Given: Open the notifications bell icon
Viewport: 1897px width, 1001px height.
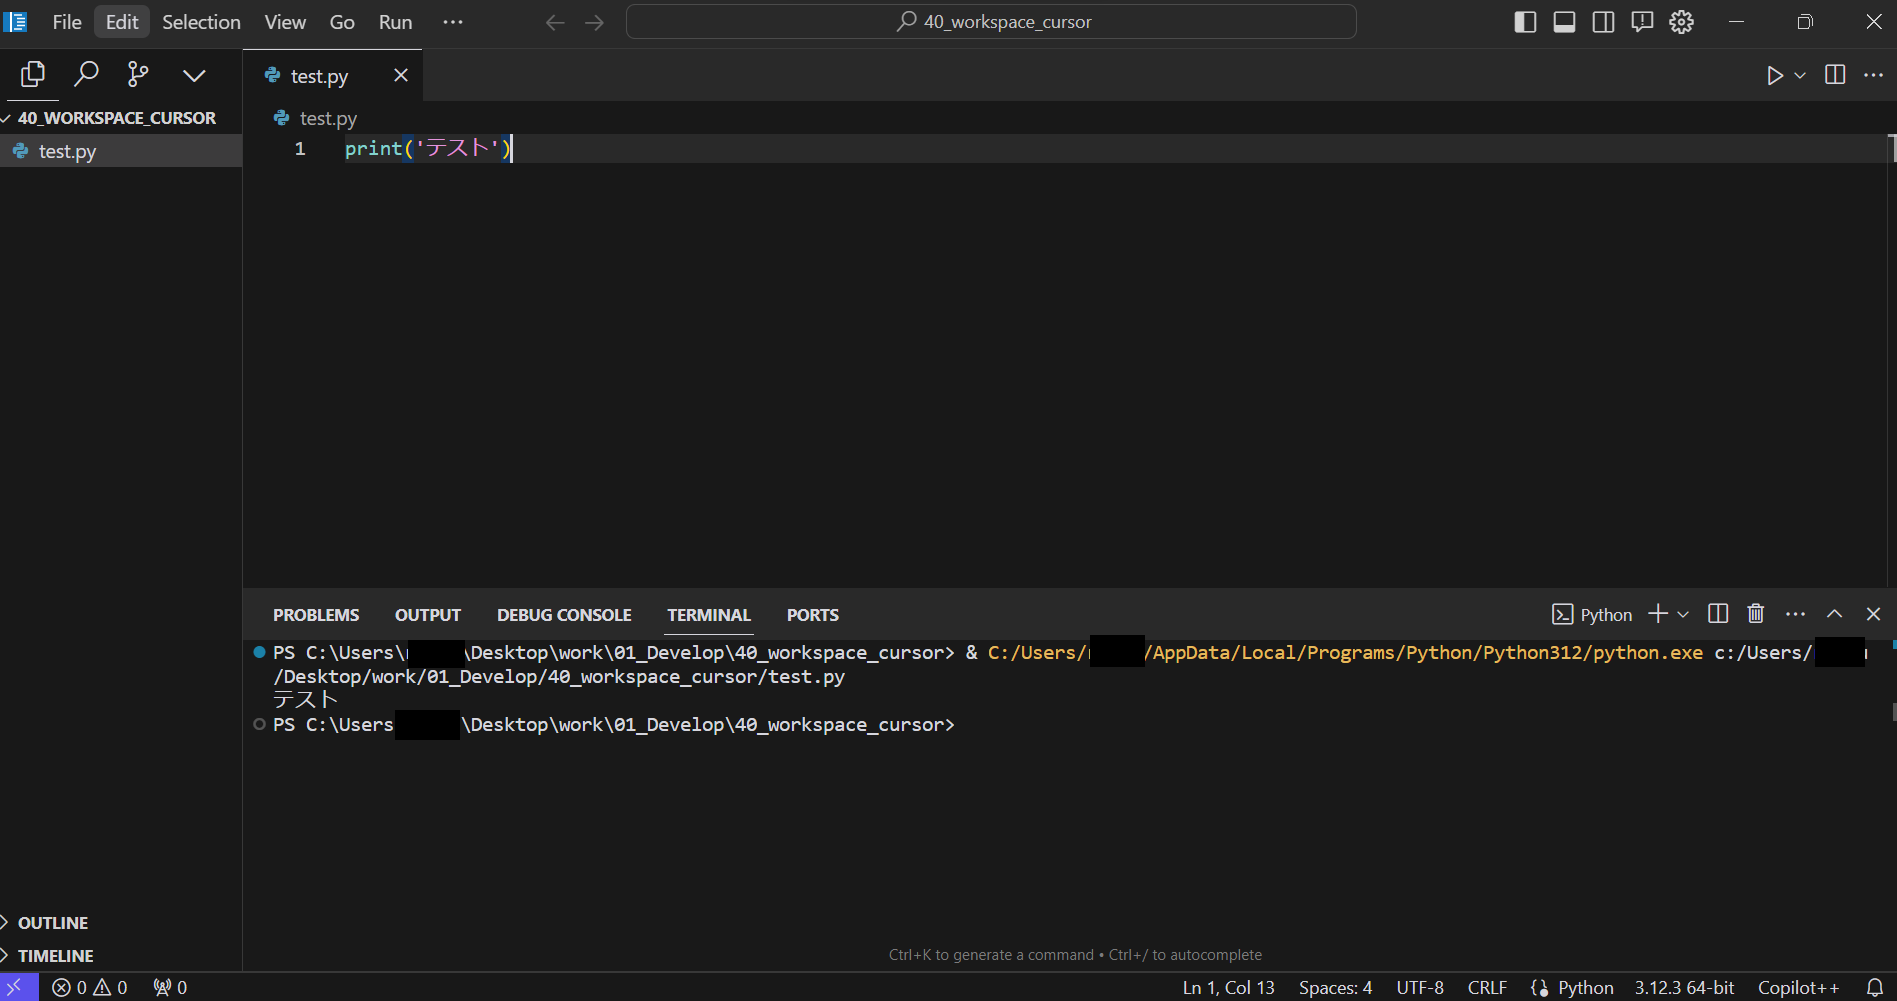Looking at the screenshot, I should click(1875, 987).
